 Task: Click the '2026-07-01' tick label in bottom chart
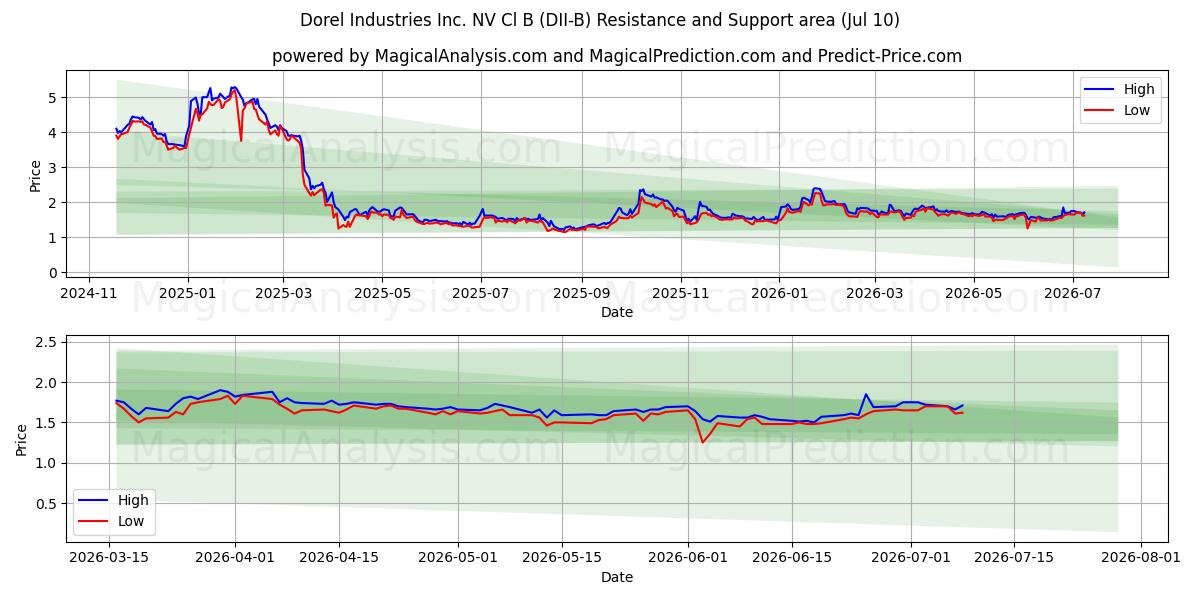tap(911, 558)
